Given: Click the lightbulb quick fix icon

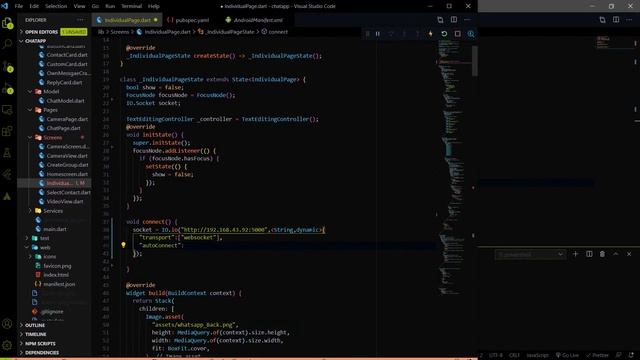Looking at the screenshot, I should pyautogui.click(x=123, y=245).
